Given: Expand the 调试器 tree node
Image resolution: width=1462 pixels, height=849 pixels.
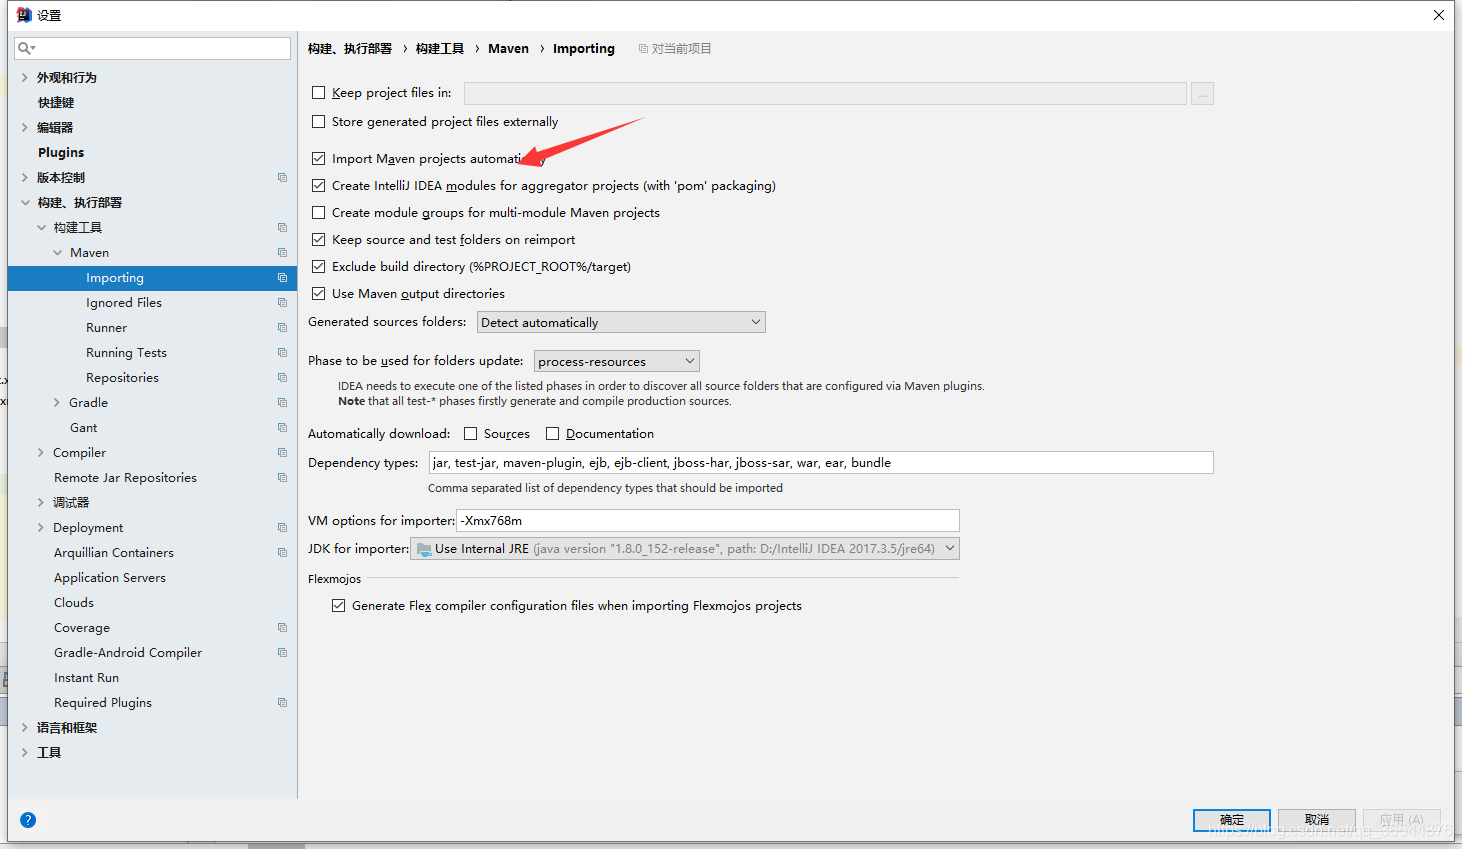Looking at the screenshot, I should 41,503.
